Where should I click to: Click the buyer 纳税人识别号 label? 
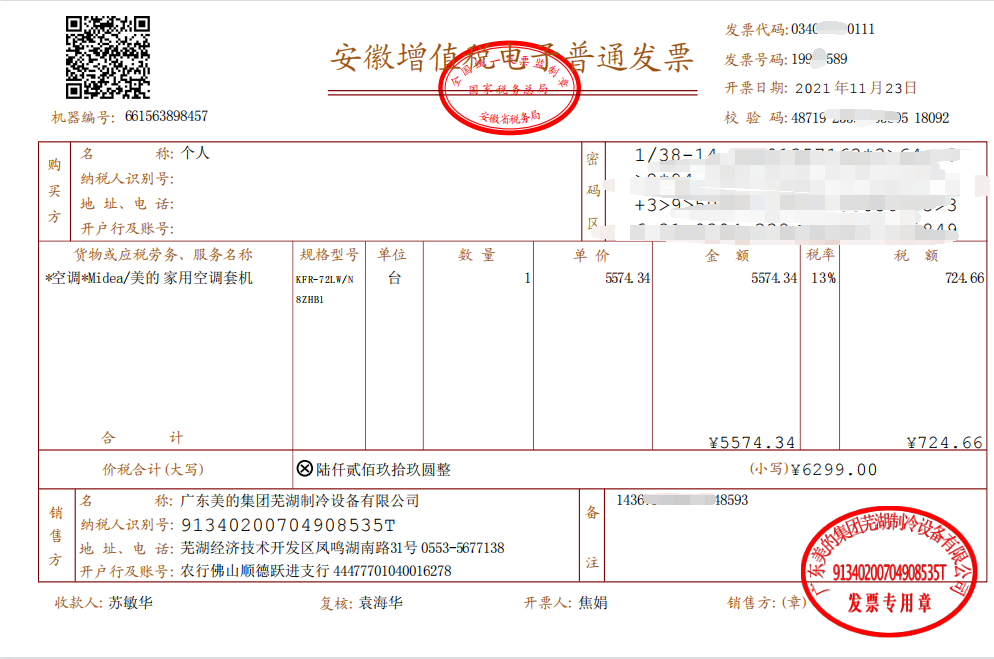(127, 179)
